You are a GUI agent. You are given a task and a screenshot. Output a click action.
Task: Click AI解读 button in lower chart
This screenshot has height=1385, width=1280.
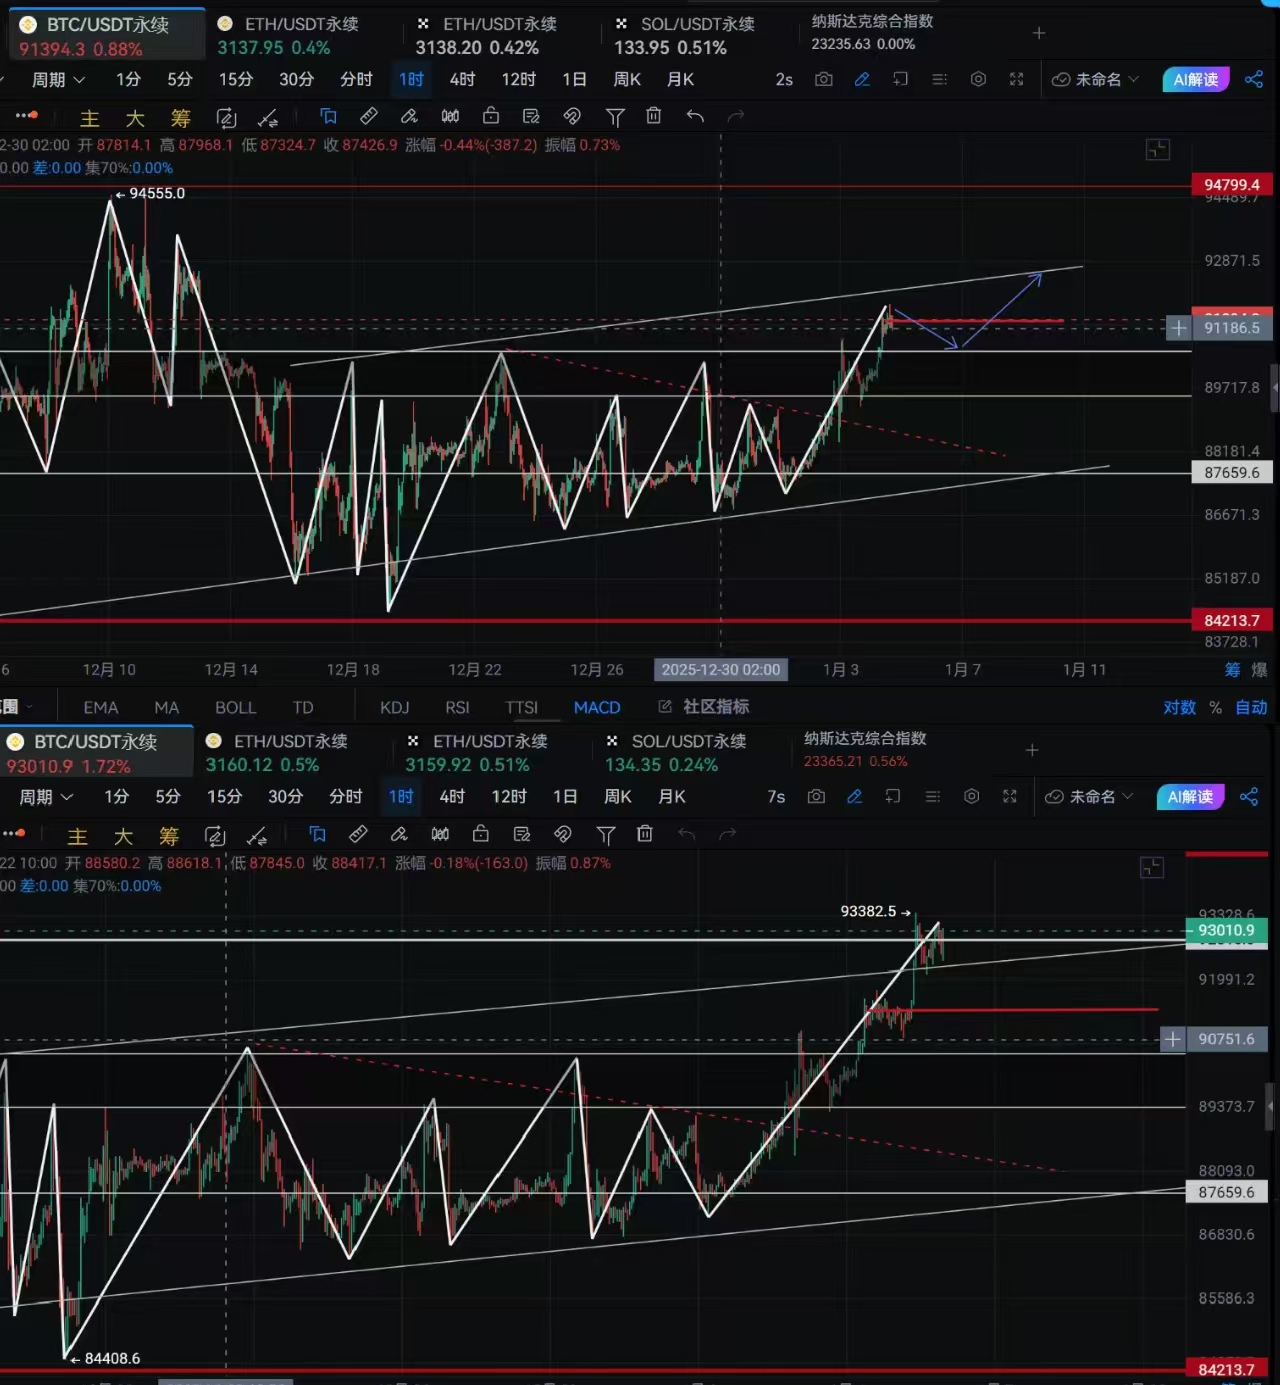[1190, 796]
